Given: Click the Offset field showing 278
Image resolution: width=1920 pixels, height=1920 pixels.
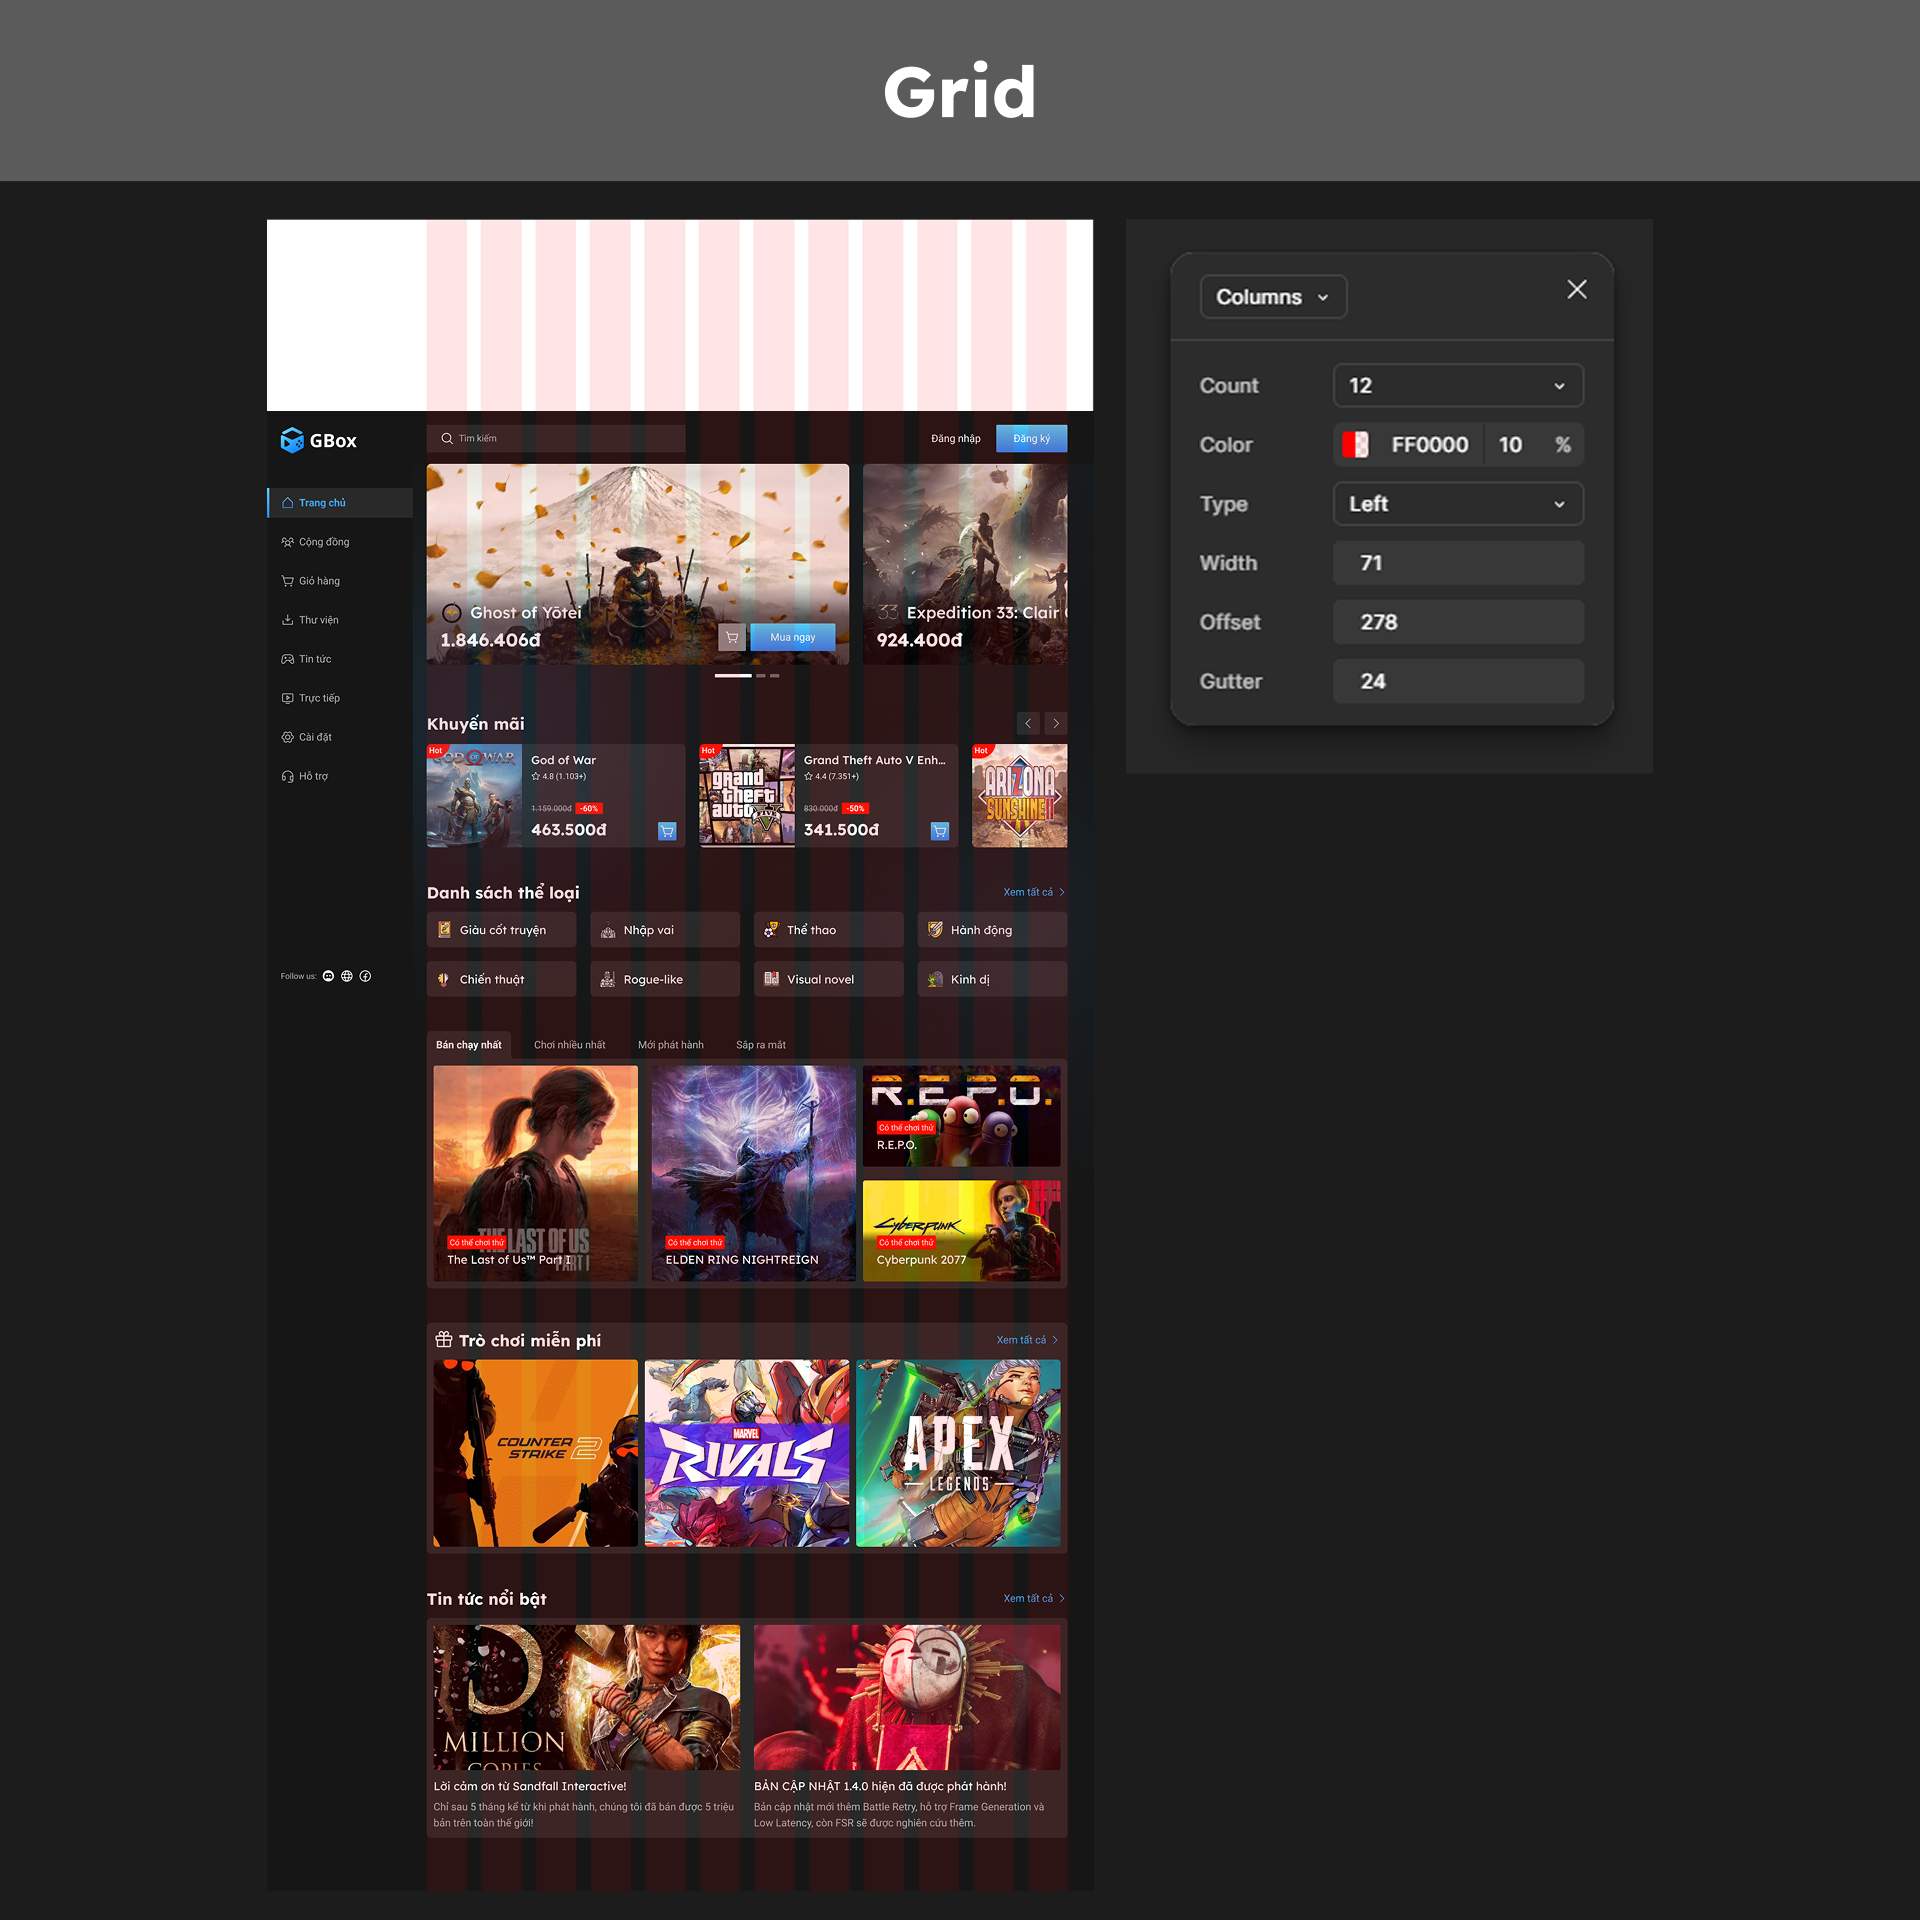Looking at the screenshot, I should [x=1458, y=622].
